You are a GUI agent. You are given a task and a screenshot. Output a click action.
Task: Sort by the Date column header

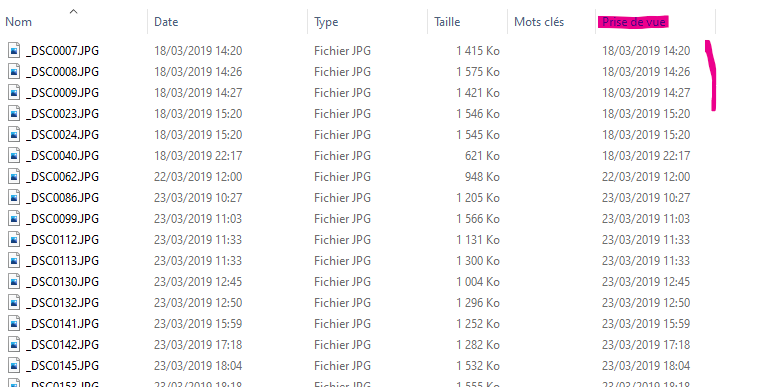(x=166, y=22)
